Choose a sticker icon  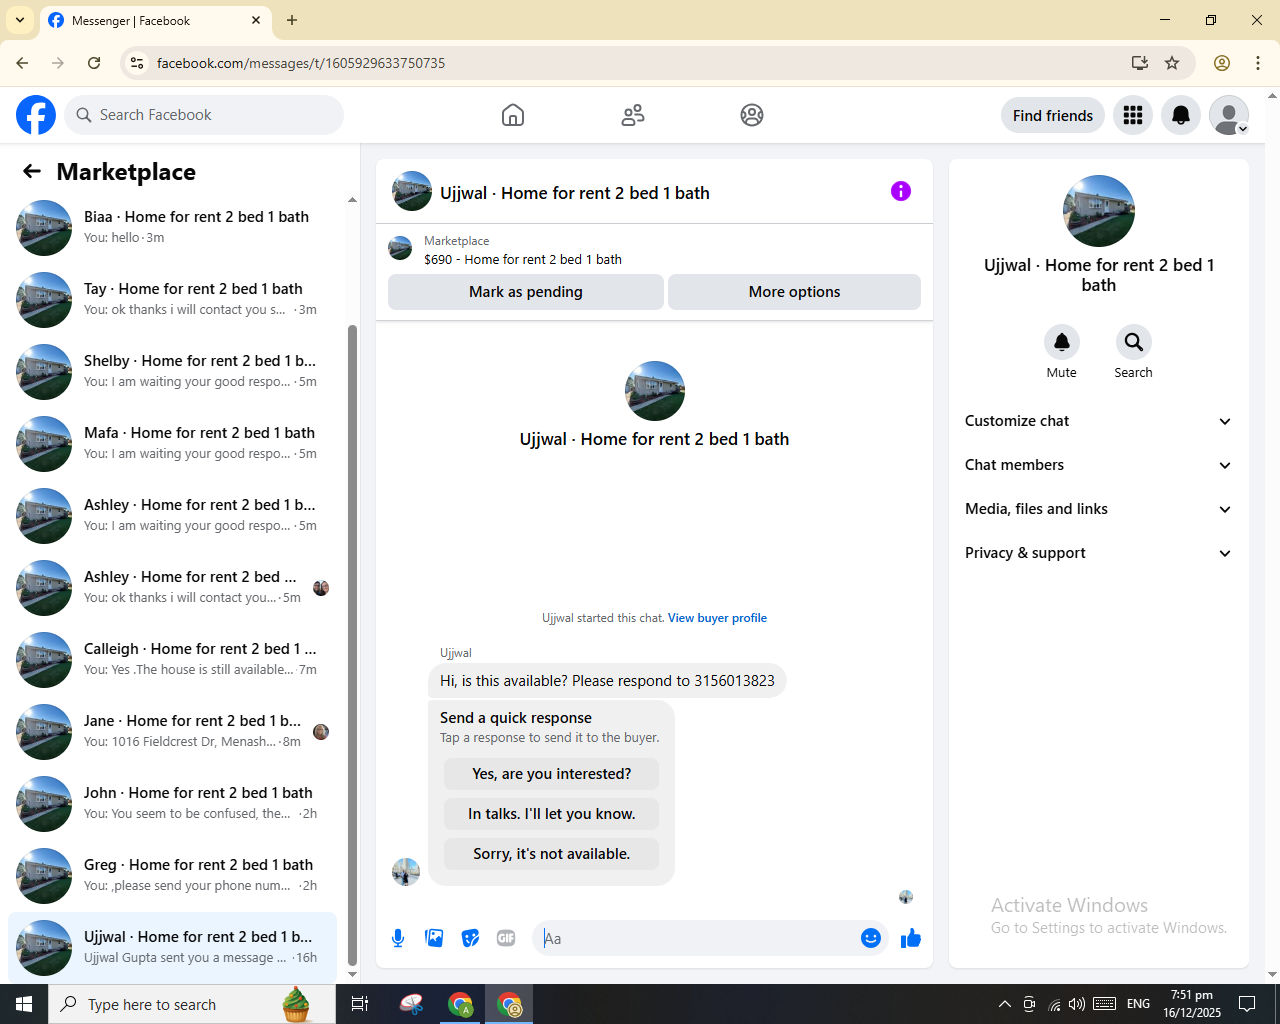tap(470, 938)
